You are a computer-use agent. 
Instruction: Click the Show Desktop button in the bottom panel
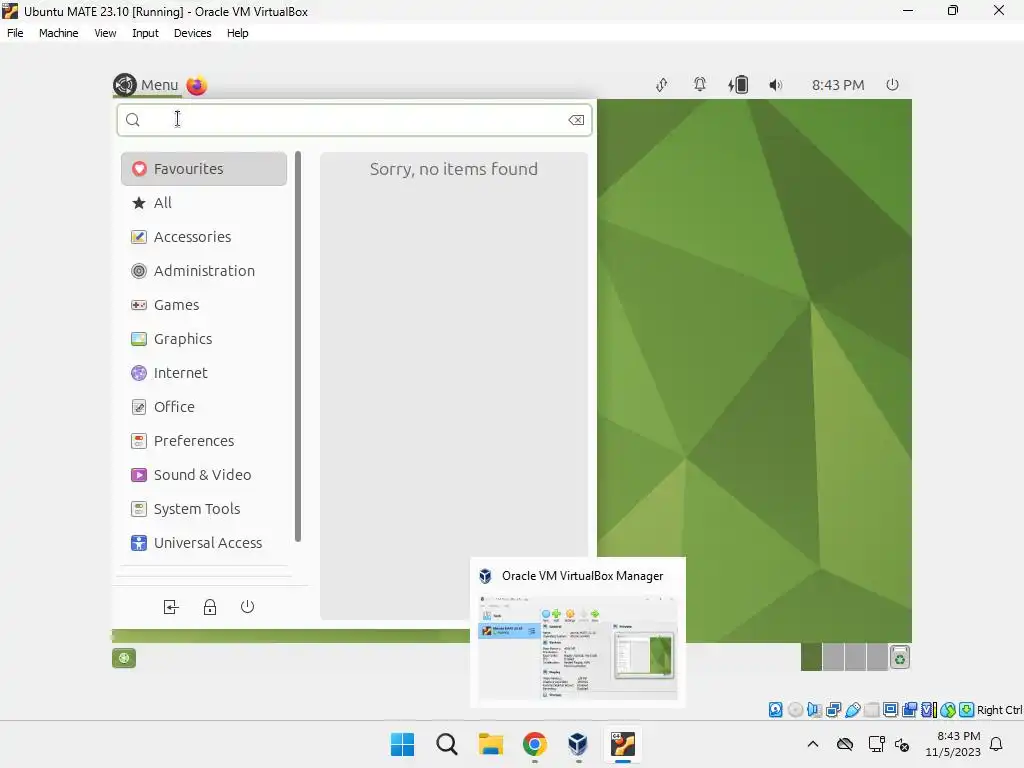123,658
